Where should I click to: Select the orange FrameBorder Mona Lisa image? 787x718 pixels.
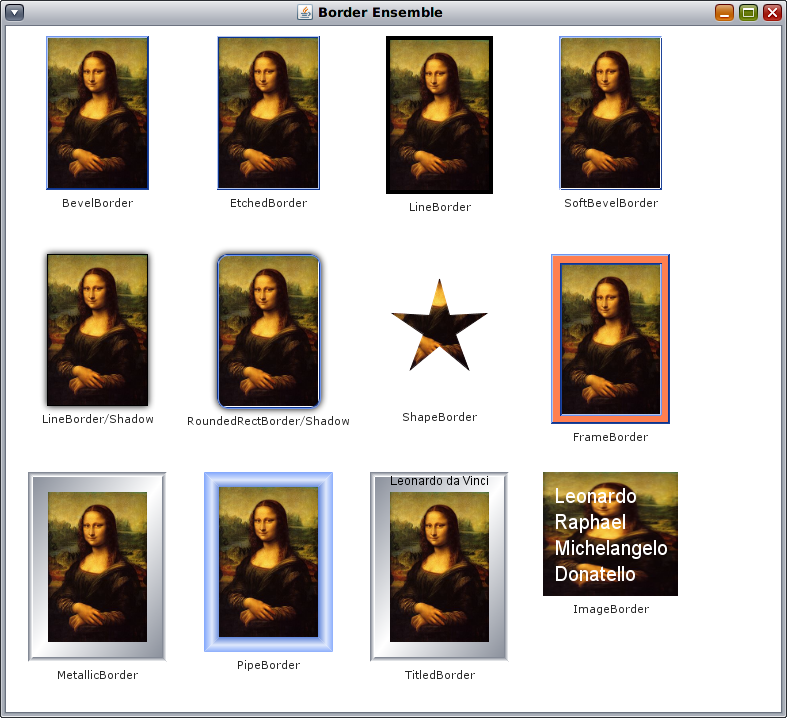click(x=610, y=339)
